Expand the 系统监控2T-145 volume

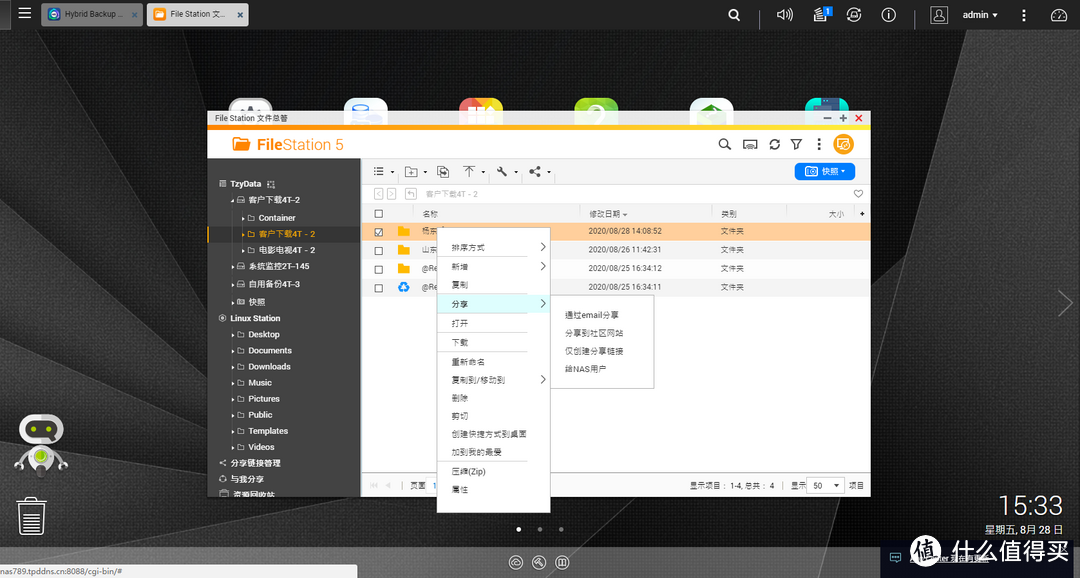[233, 267]
